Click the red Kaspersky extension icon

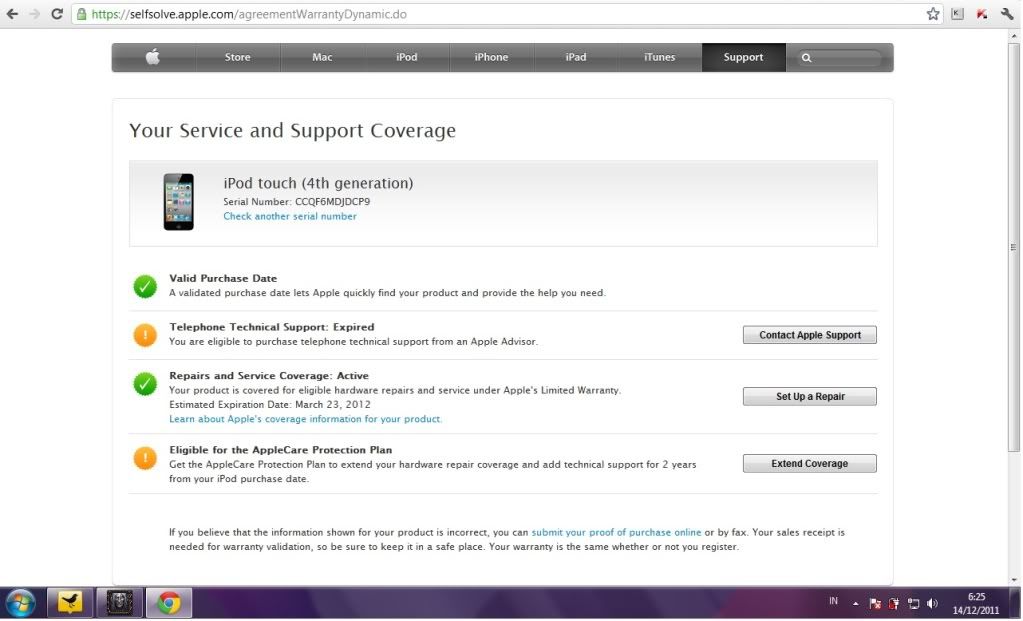982,14
